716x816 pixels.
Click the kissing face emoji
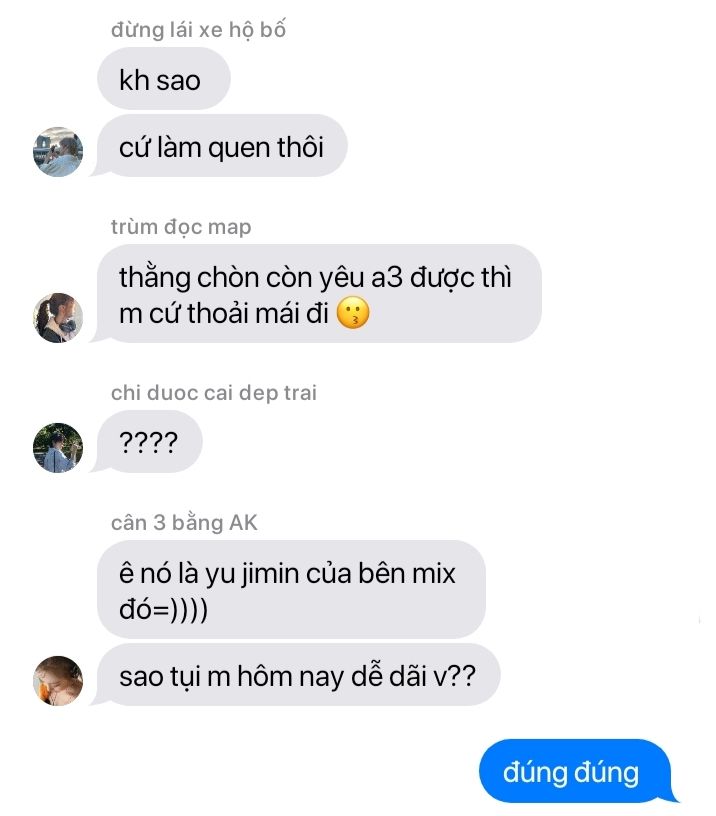(353, 313)
